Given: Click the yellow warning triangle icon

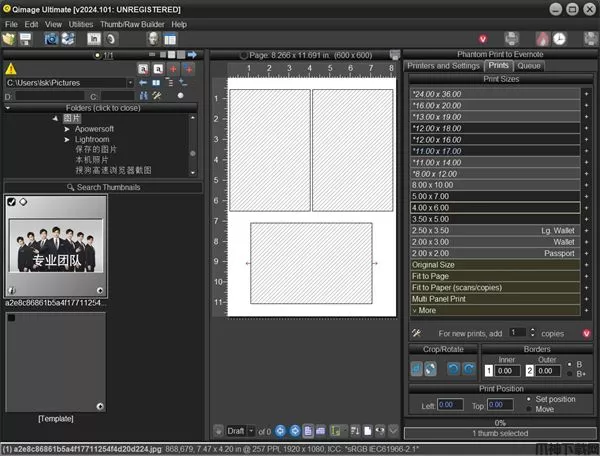Looking at the screenshot, I should click(11, 68).
